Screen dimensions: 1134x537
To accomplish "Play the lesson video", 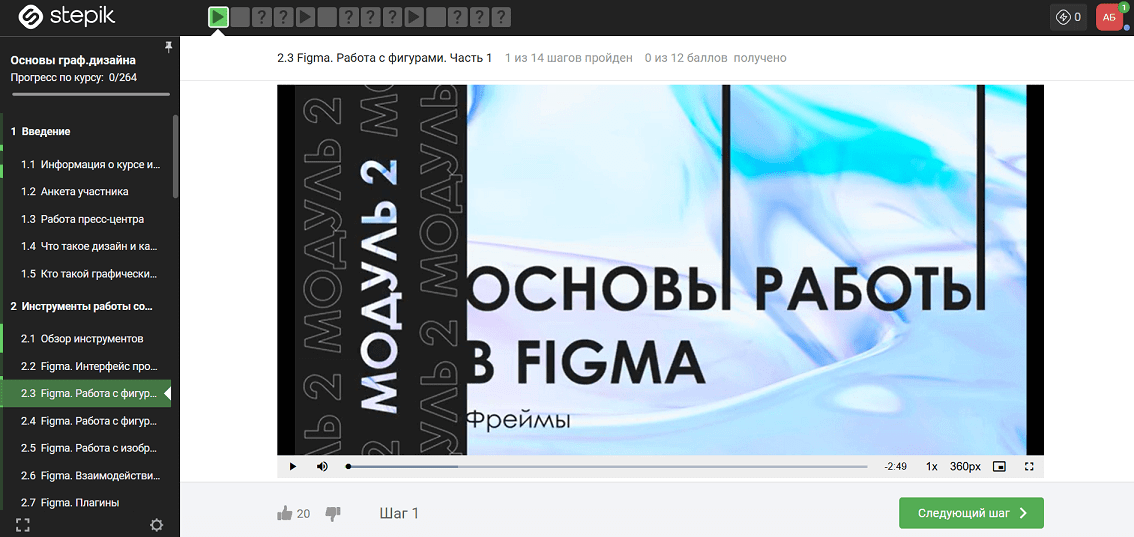I will click(293, 466).
